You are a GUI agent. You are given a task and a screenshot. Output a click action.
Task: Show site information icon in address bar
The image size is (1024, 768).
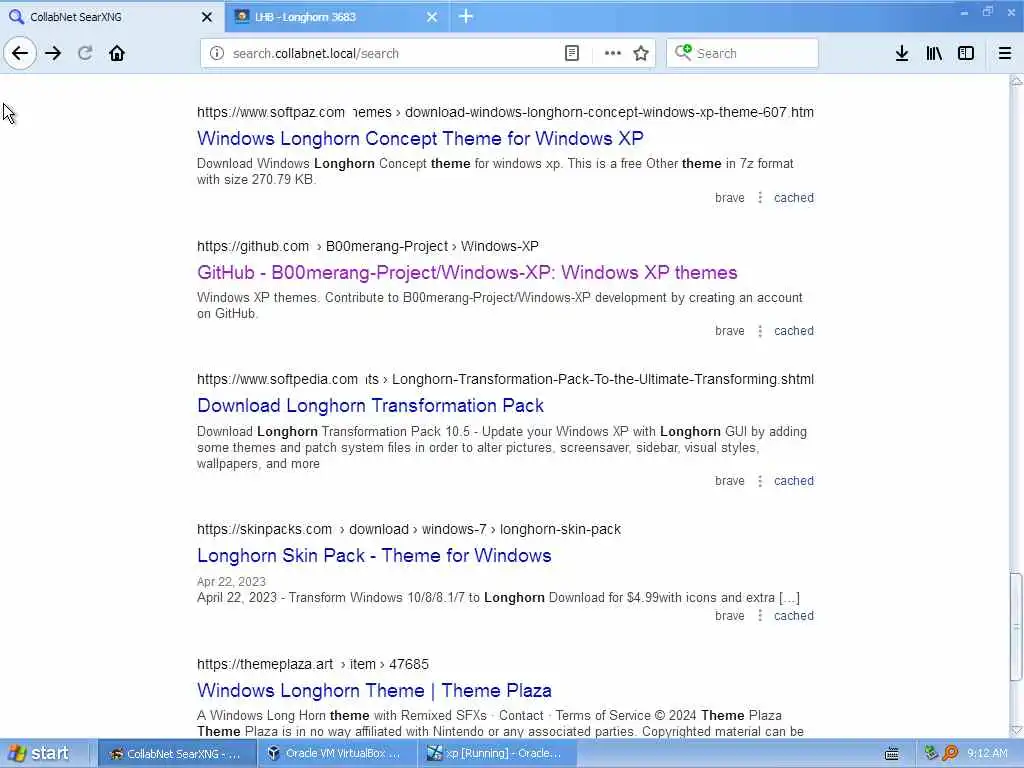[x=216, y=53]
